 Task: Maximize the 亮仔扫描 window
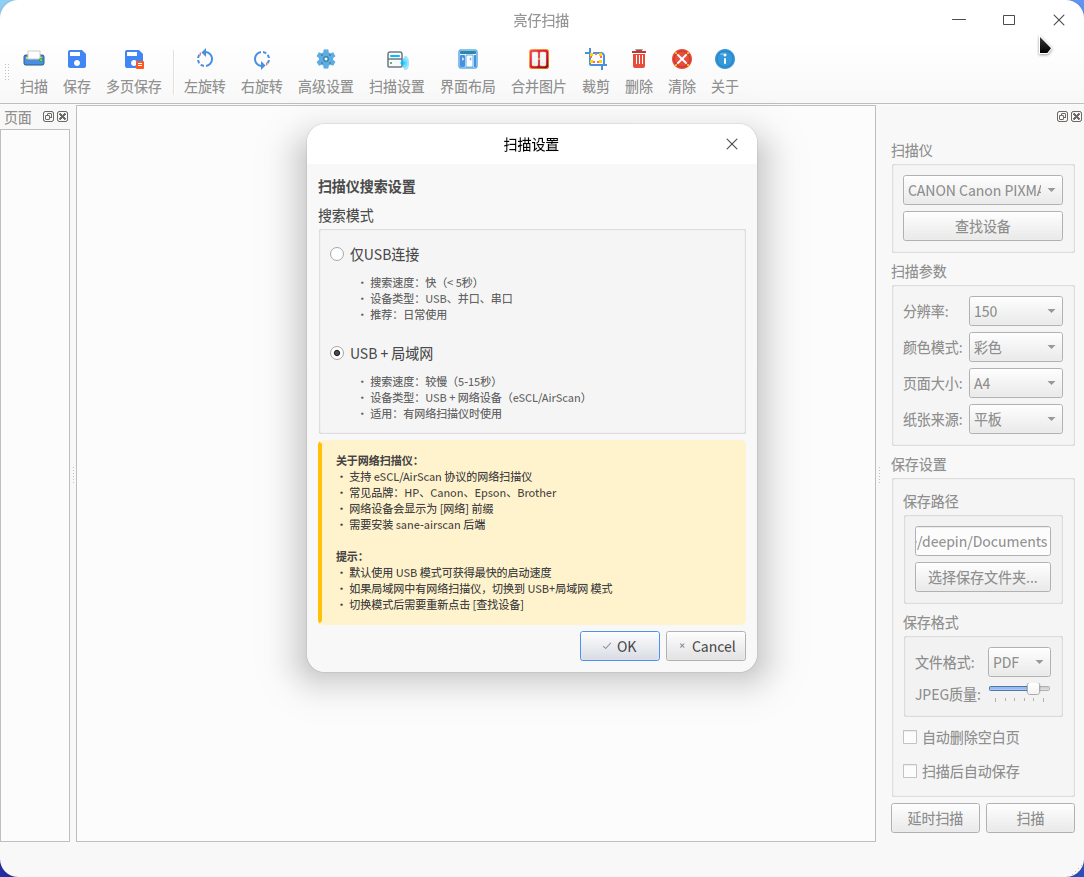[x=1009, y=20]
